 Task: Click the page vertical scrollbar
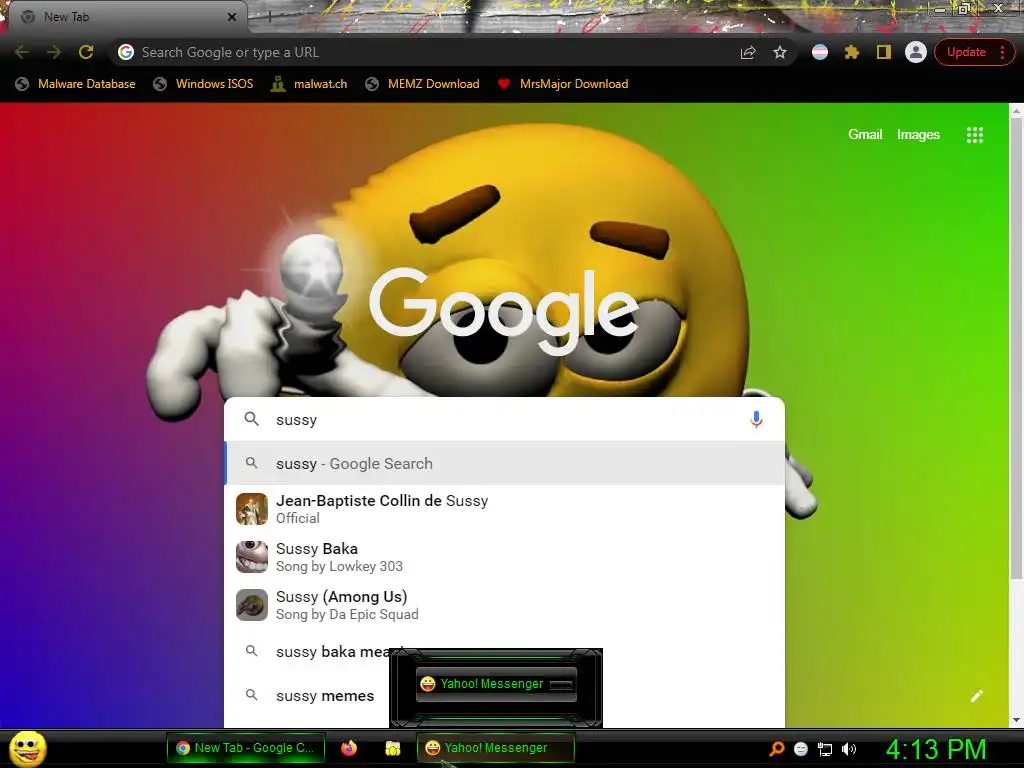coord(1016,348)
